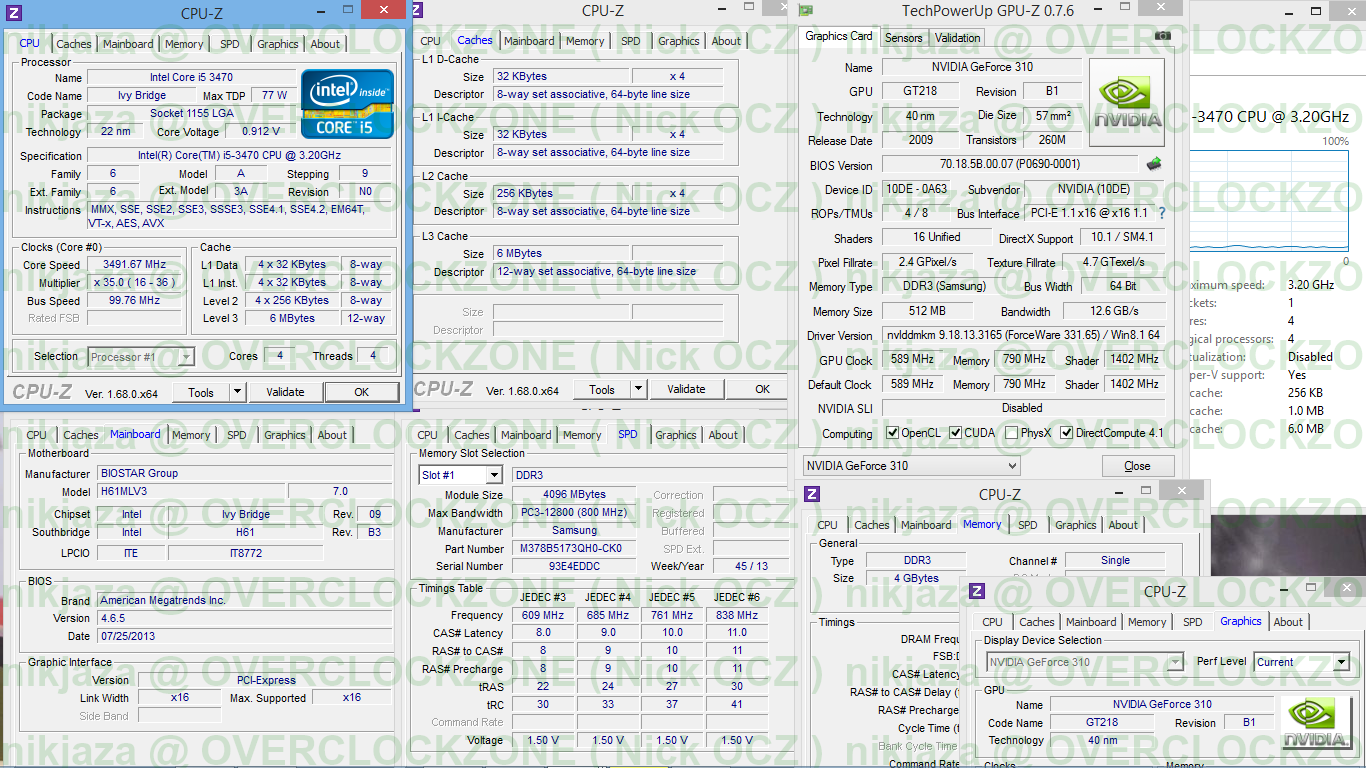Click the title bar icon of the CPU-Z processor window
Image resolution: width=1366 pixels, height=768 pixels.
13,13
